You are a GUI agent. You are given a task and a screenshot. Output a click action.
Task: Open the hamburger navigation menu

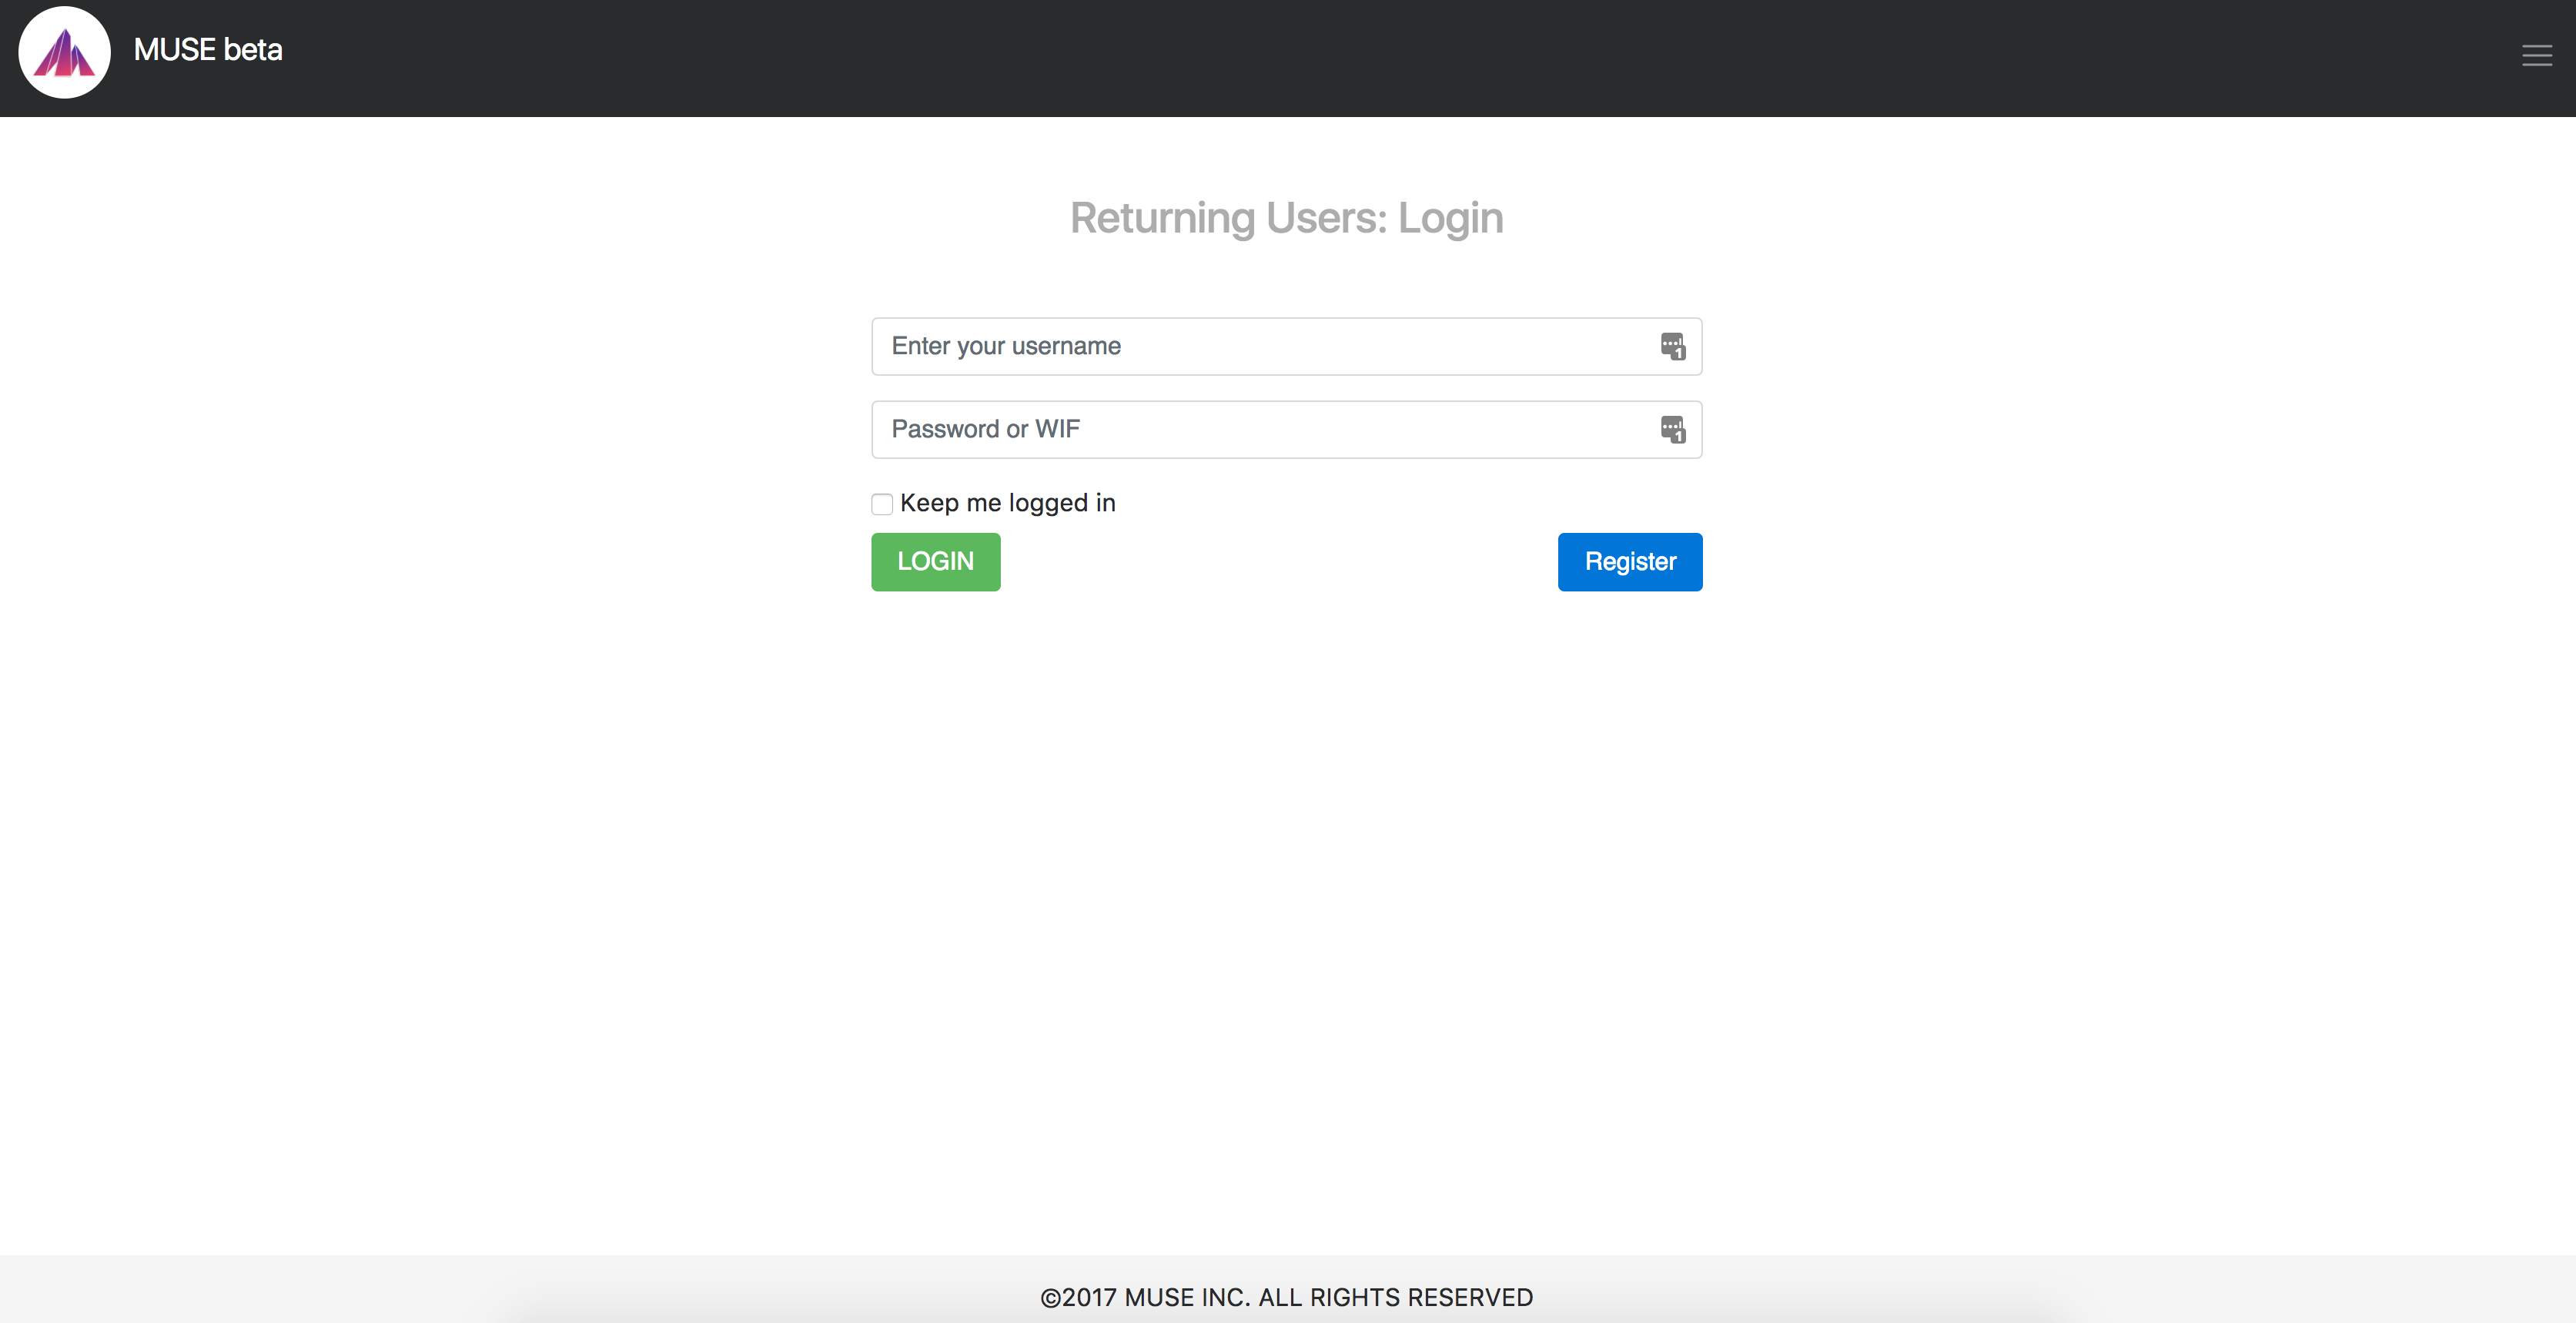[x=2536, y=56]
